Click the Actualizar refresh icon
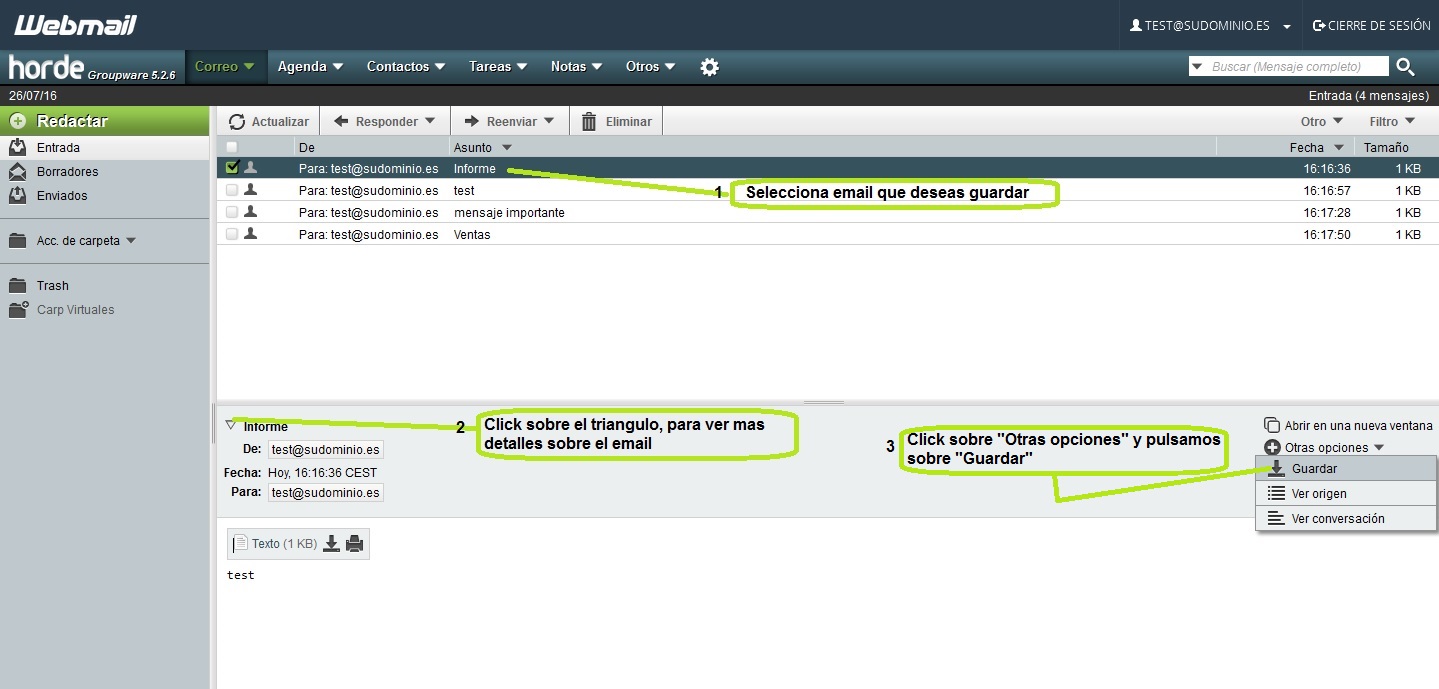 237,120
